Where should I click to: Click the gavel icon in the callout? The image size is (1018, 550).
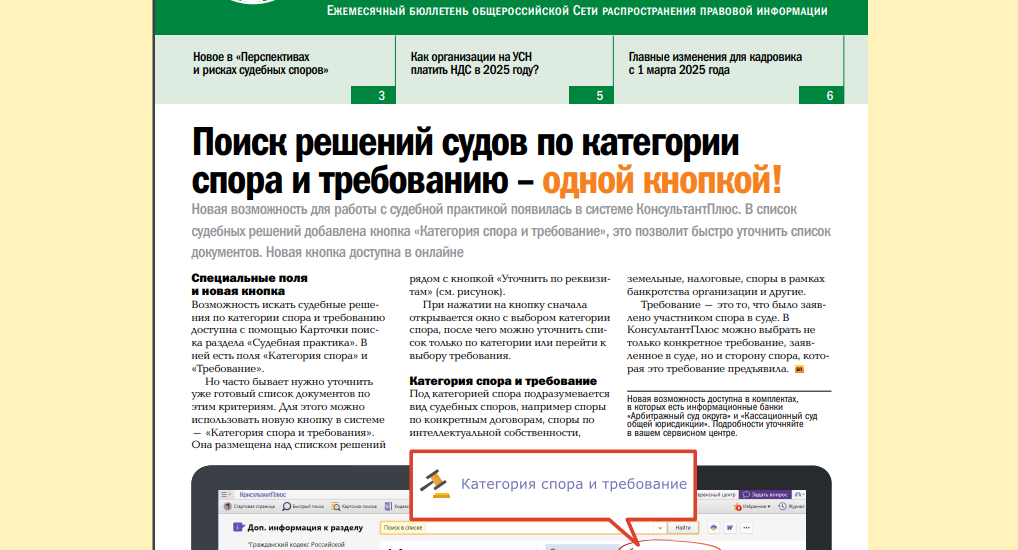click(435, 484)
